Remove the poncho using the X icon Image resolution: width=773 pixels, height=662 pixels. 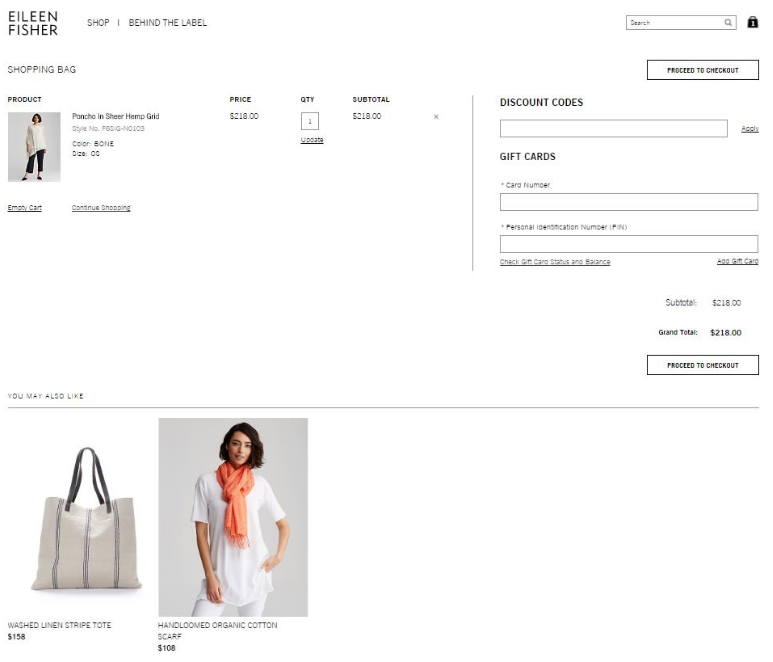(436, 117)
